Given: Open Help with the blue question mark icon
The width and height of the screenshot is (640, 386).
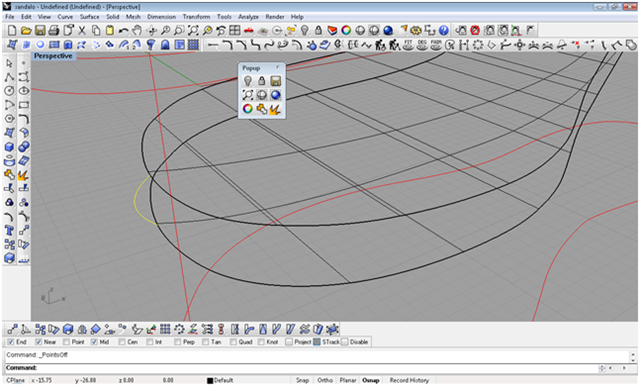Looking at the screenshot, I should point(444,31).
